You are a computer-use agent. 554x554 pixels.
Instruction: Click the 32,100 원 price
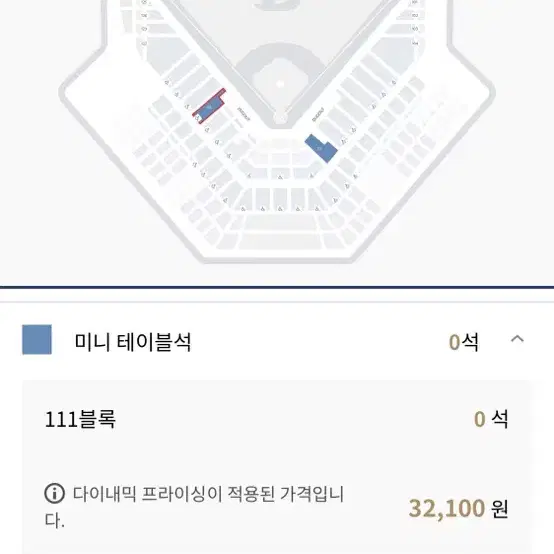459,508
